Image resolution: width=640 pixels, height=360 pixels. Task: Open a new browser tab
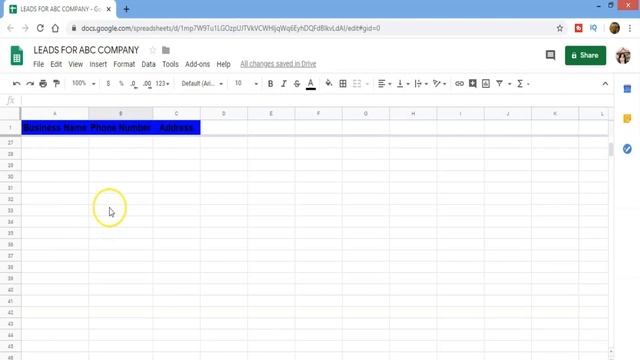(x=126, y=9)
